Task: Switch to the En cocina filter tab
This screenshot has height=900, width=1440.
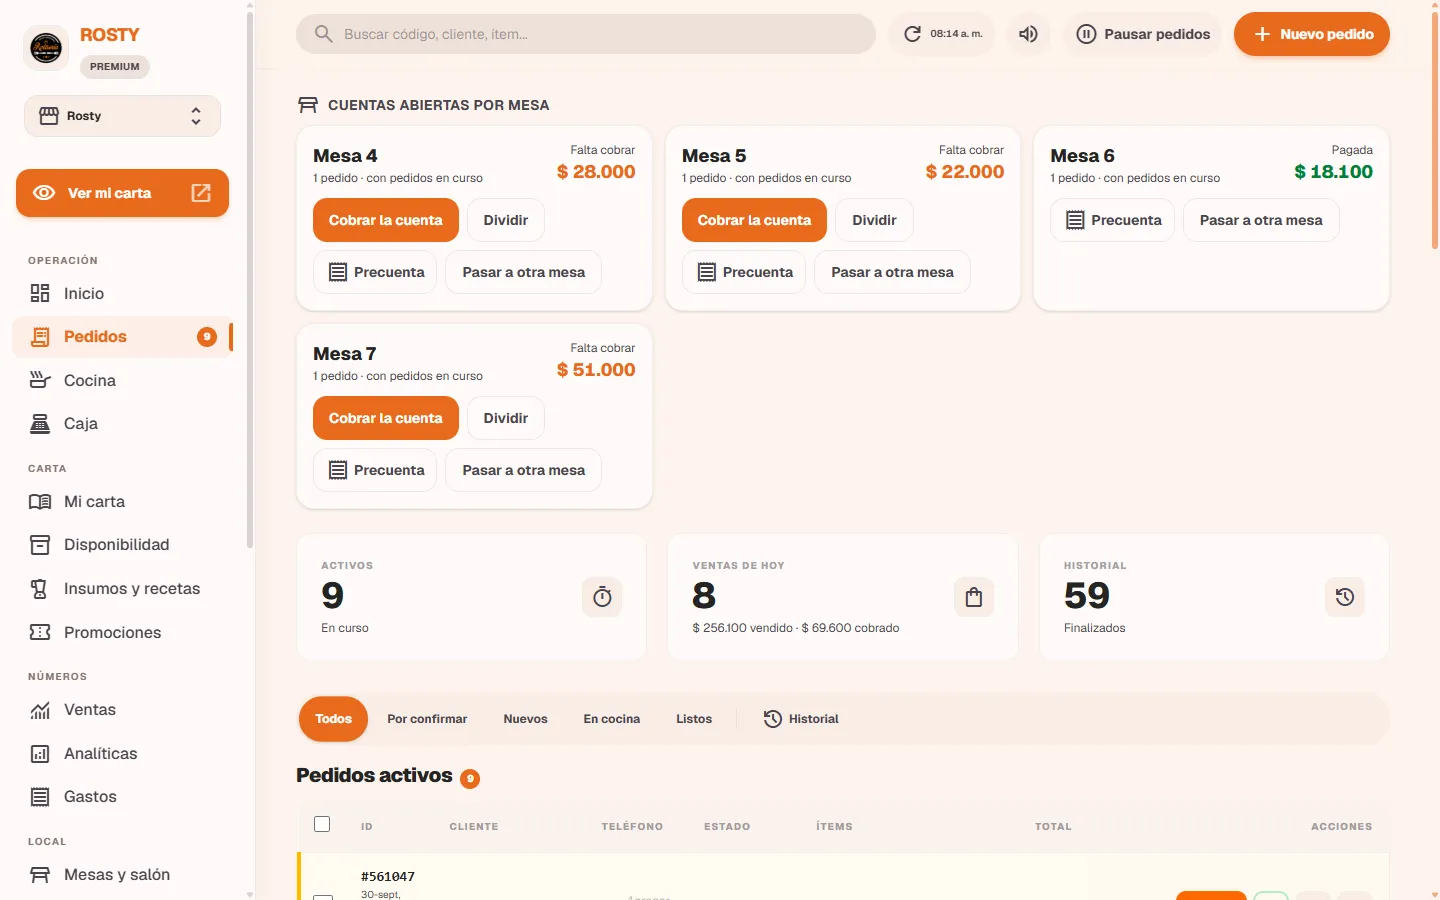Action: 612,719
